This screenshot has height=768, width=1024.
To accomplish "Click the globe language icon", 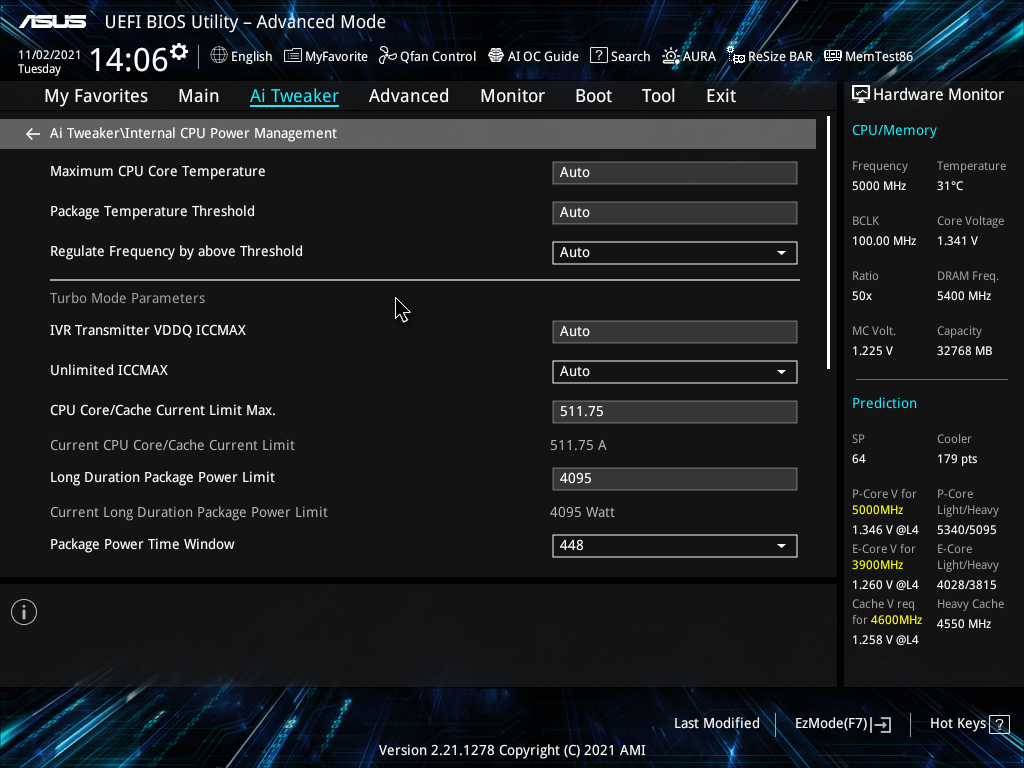I will click(x=219, y=56).
